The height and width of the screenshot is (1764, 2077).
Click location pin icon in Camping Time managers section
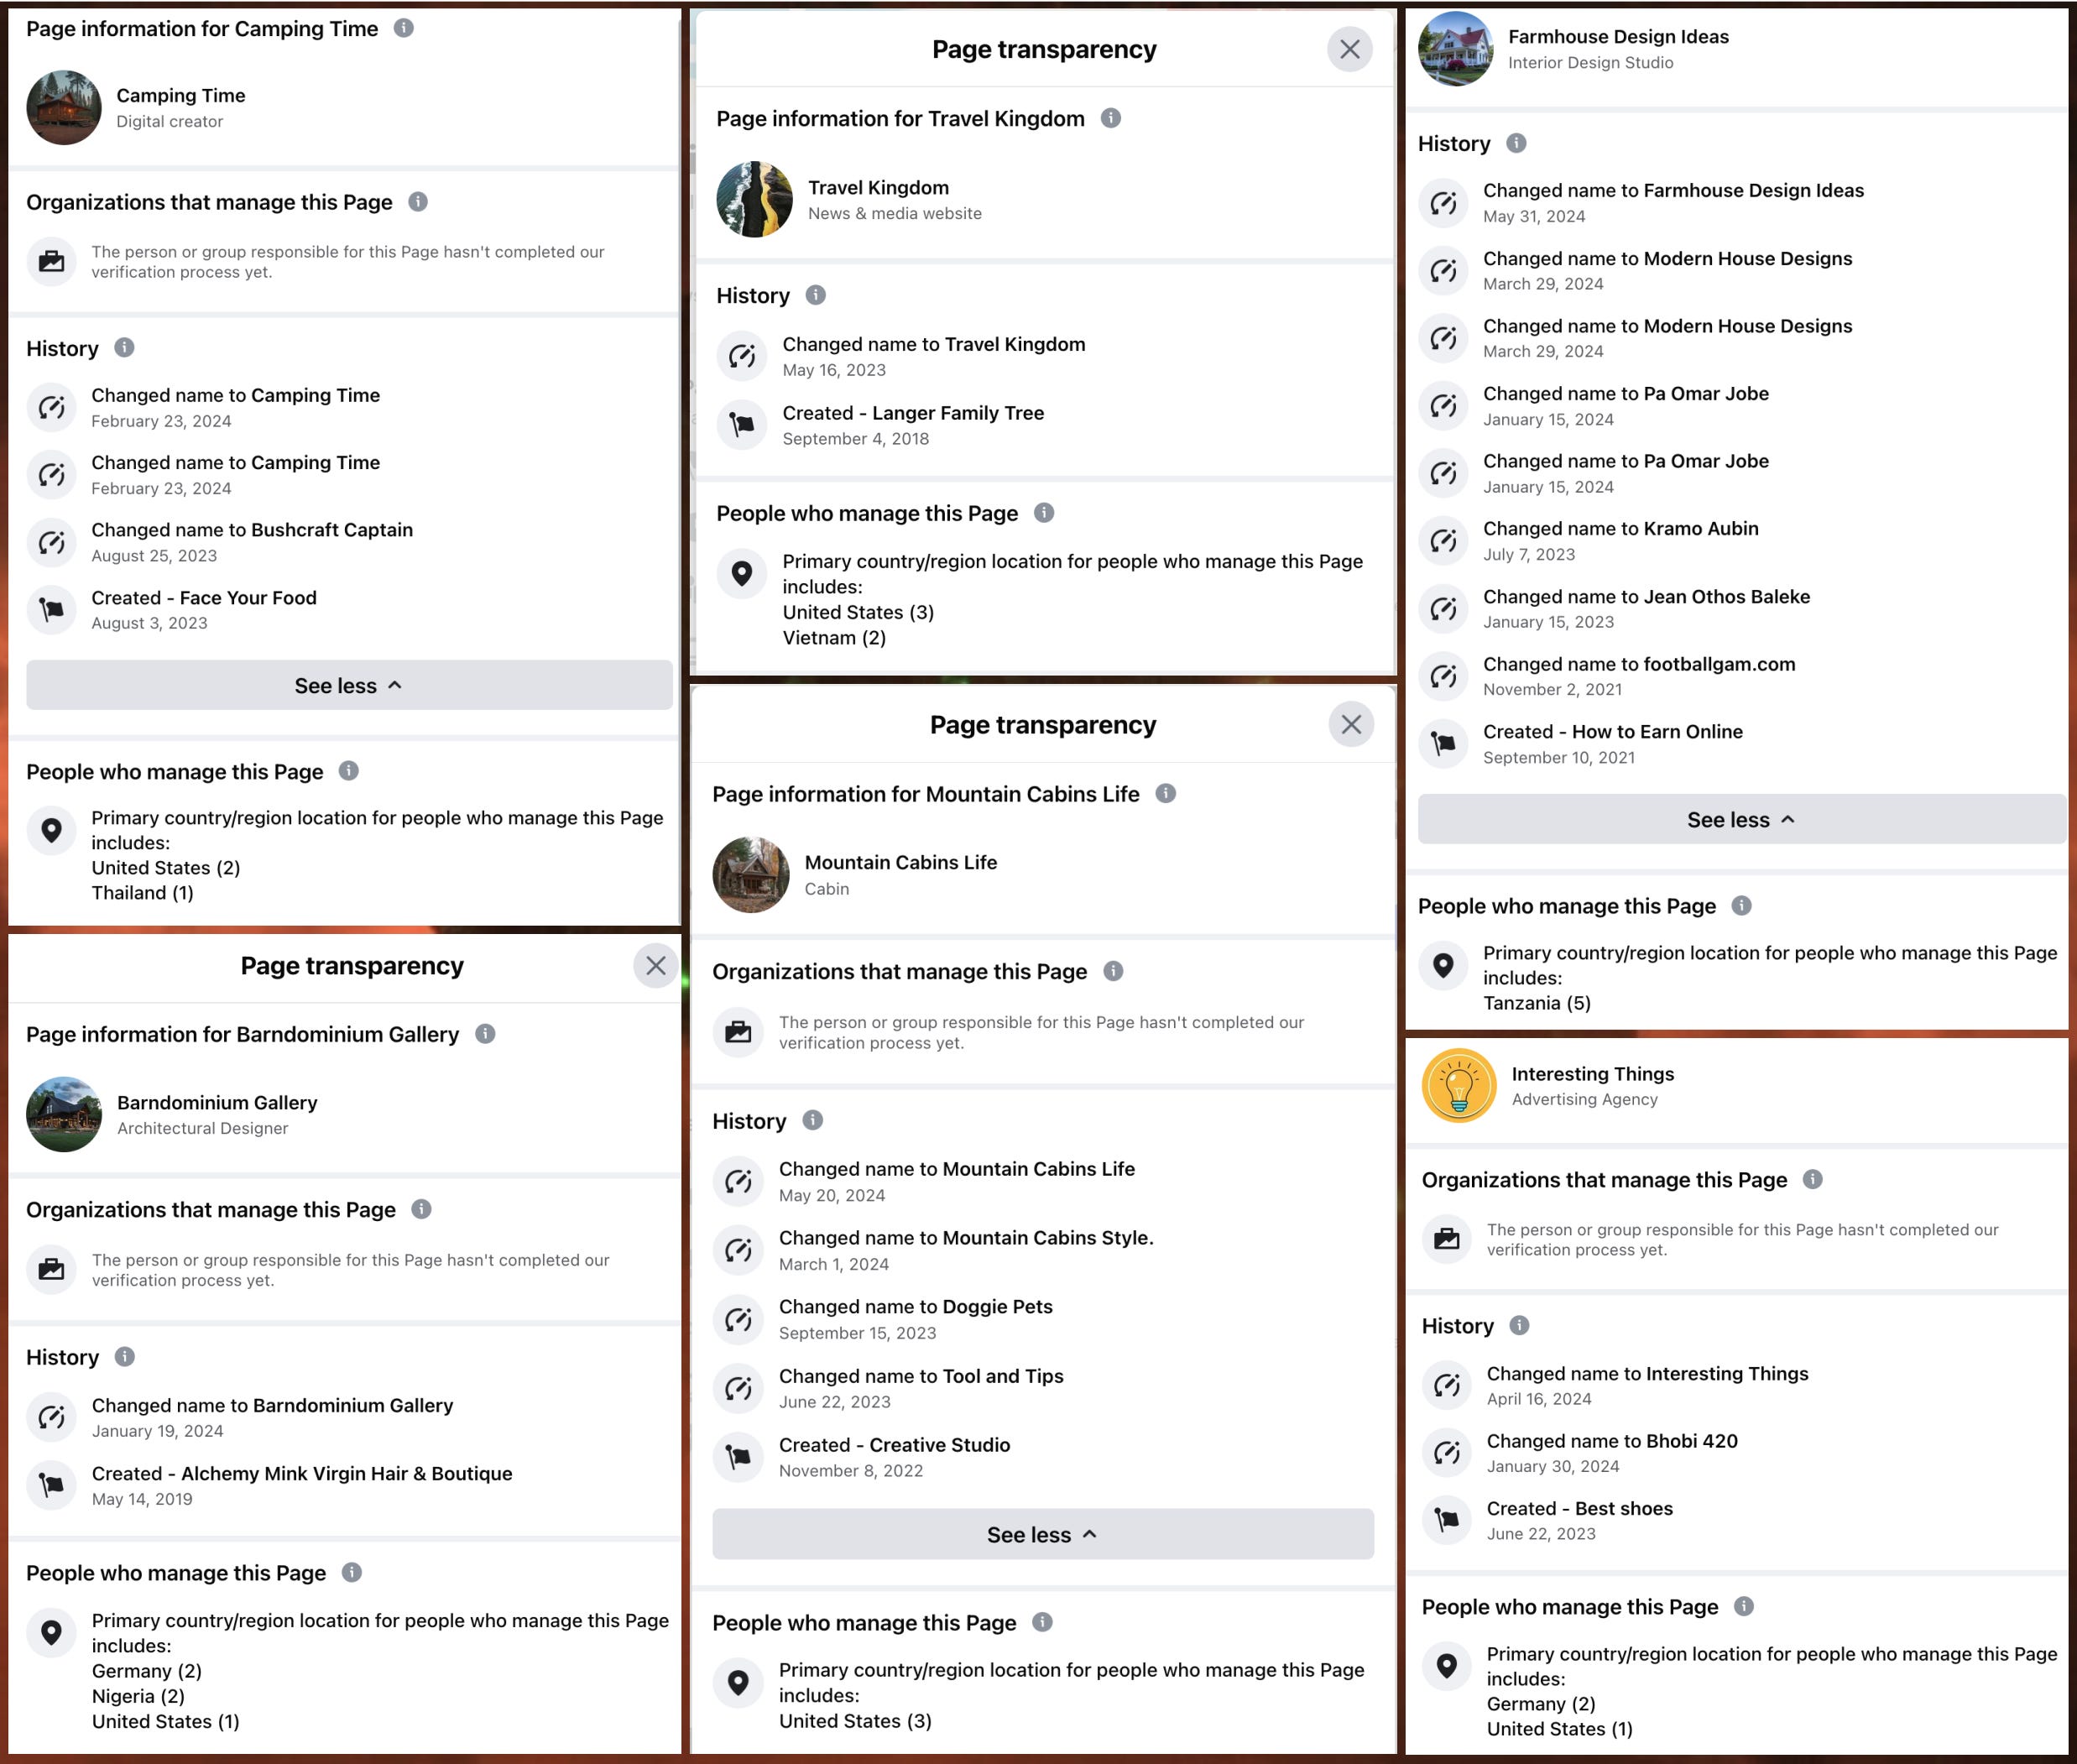click(52, 830)
